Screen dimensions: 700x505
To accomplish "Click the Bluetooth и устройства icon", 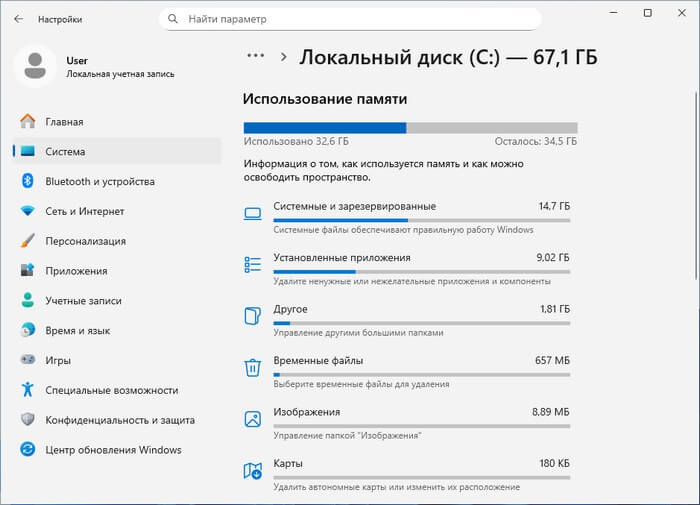I will (x=27, y=181).
